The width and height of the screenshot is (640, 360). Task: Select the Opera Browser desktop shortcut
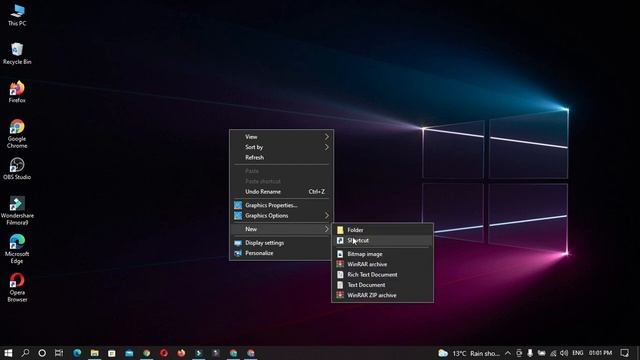pyautogui.click(x=17, y=287)
